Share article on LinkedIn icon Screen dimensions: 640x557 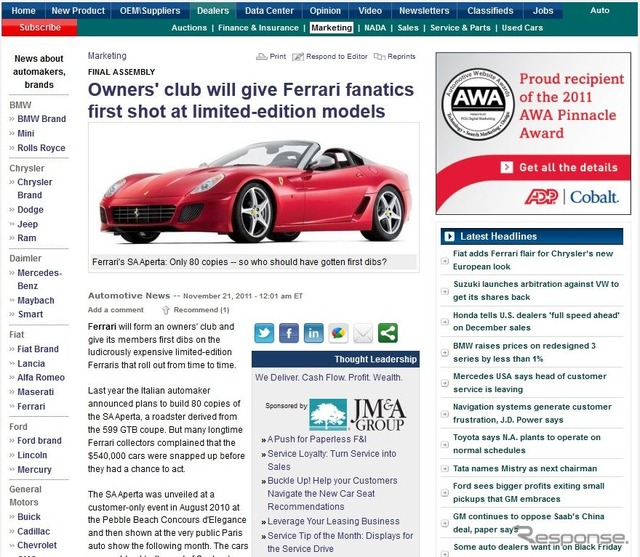click(313, 333)
